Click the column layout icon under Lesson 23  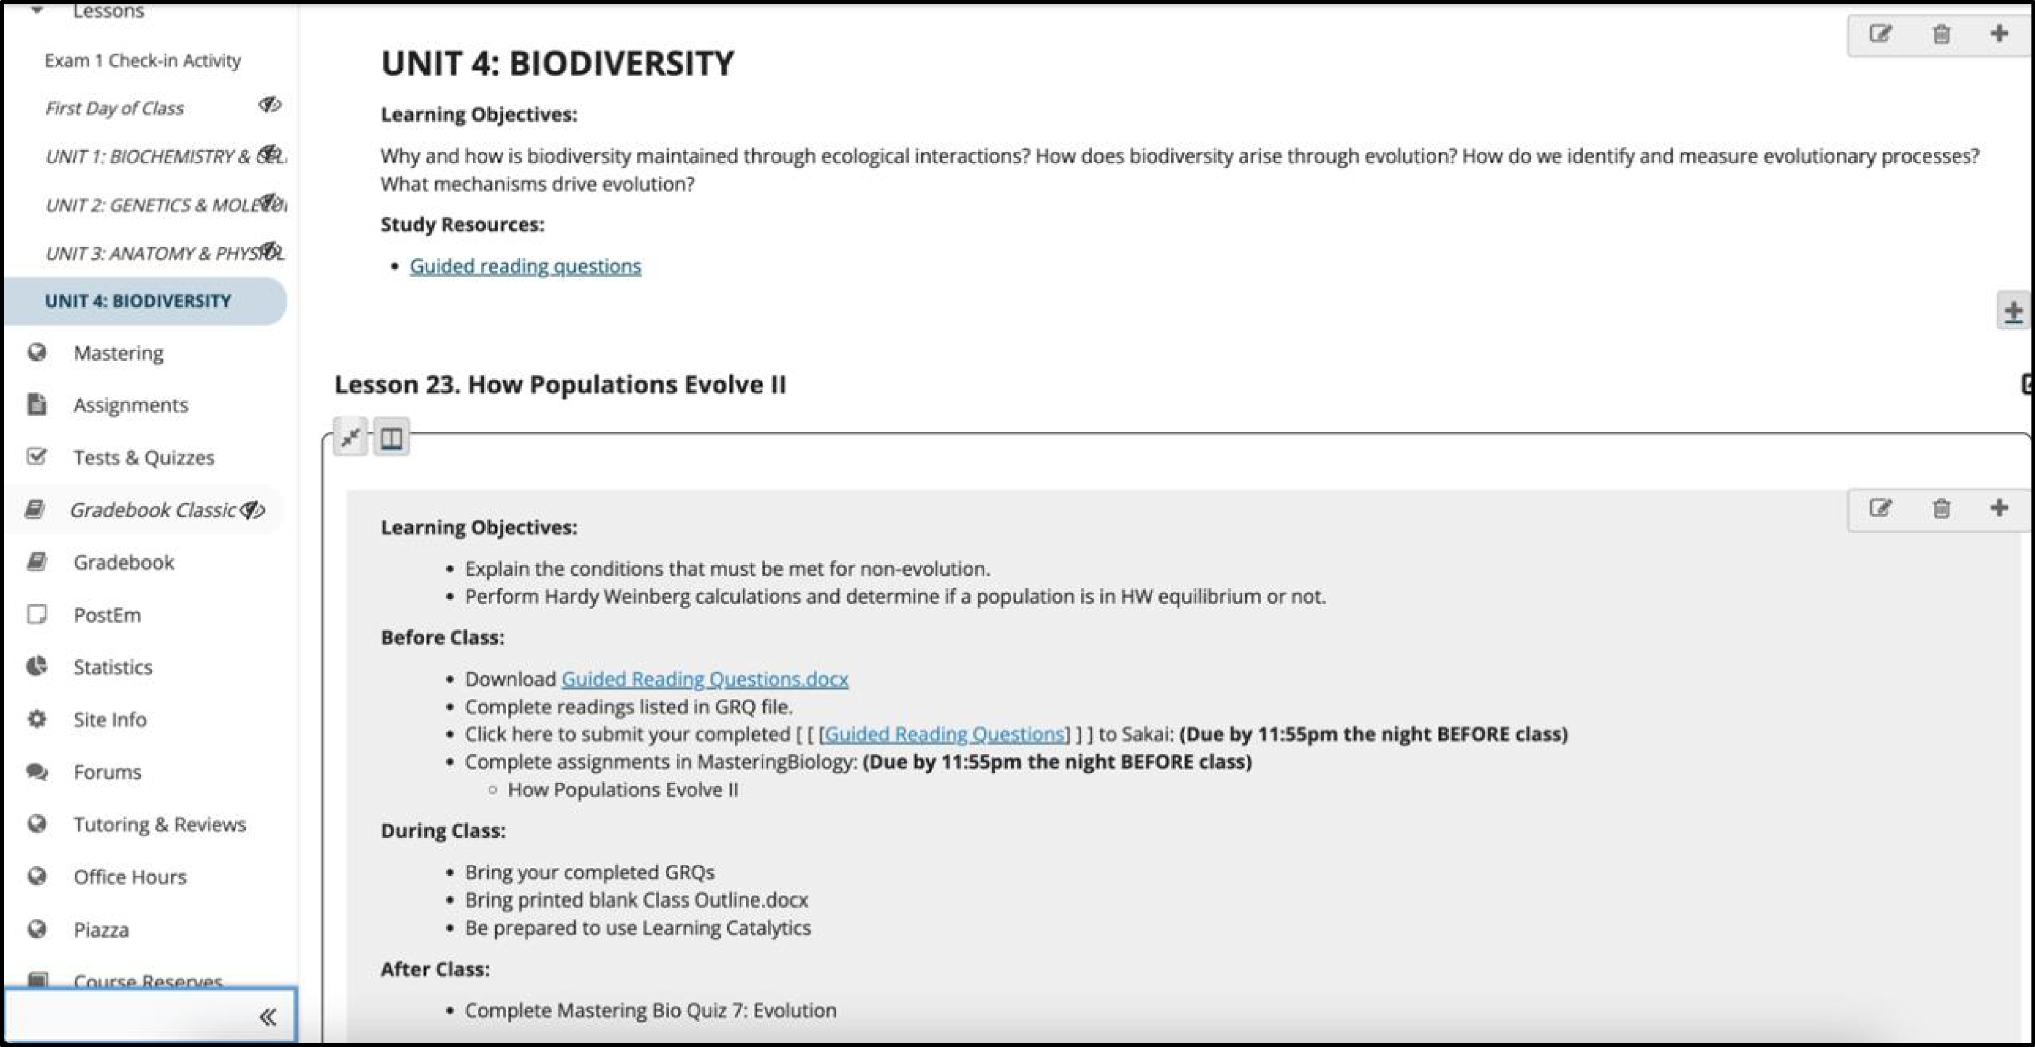392,438
